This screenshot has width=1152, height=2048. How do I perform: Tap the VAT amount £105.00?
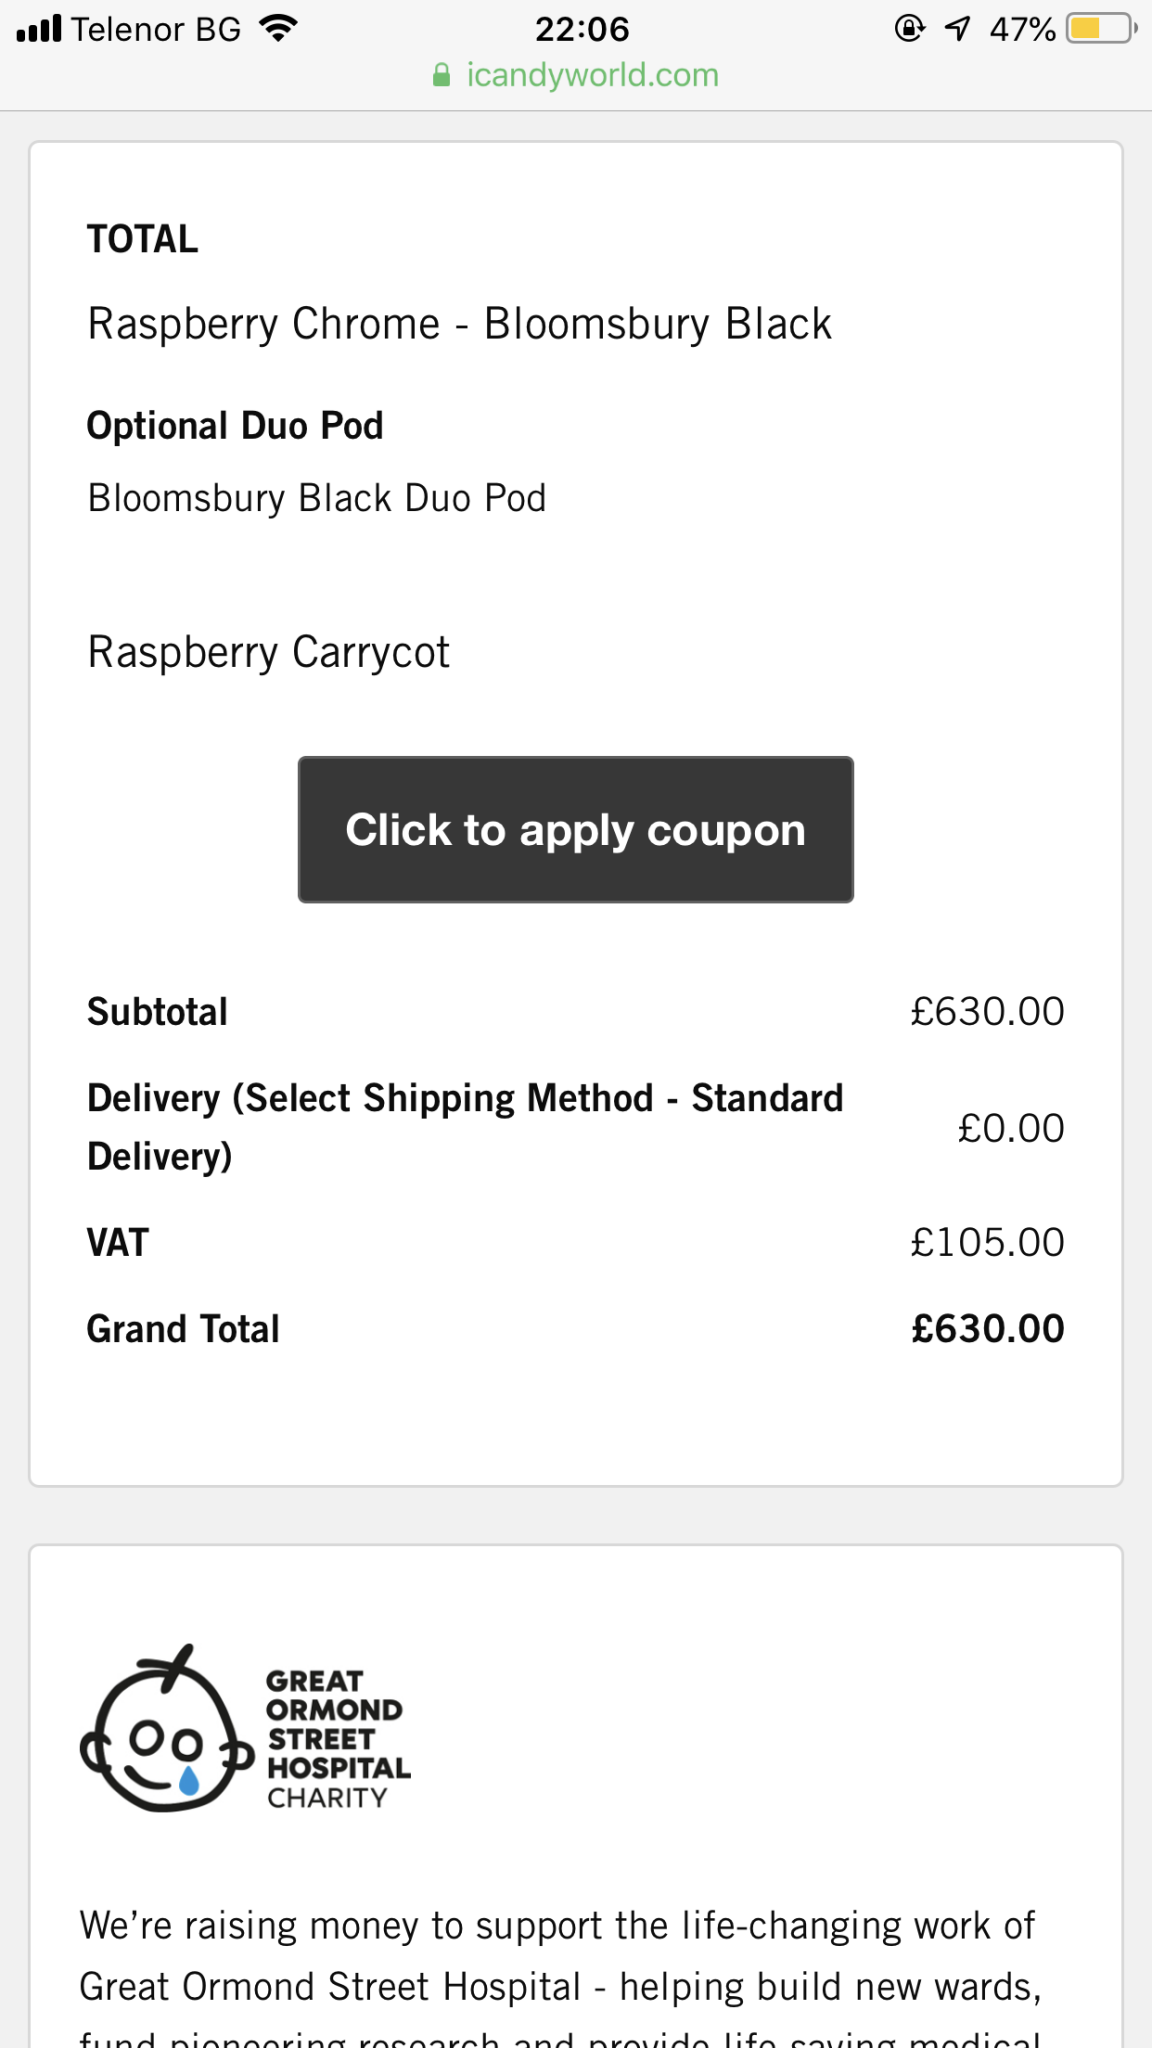[986, 1243]
